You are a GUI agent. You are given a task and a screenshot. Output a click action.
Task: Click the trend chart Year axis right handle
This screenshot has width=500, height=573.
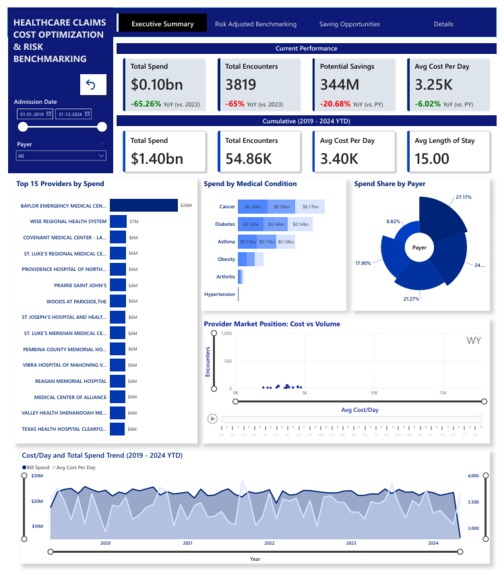[x=460, y=551]
